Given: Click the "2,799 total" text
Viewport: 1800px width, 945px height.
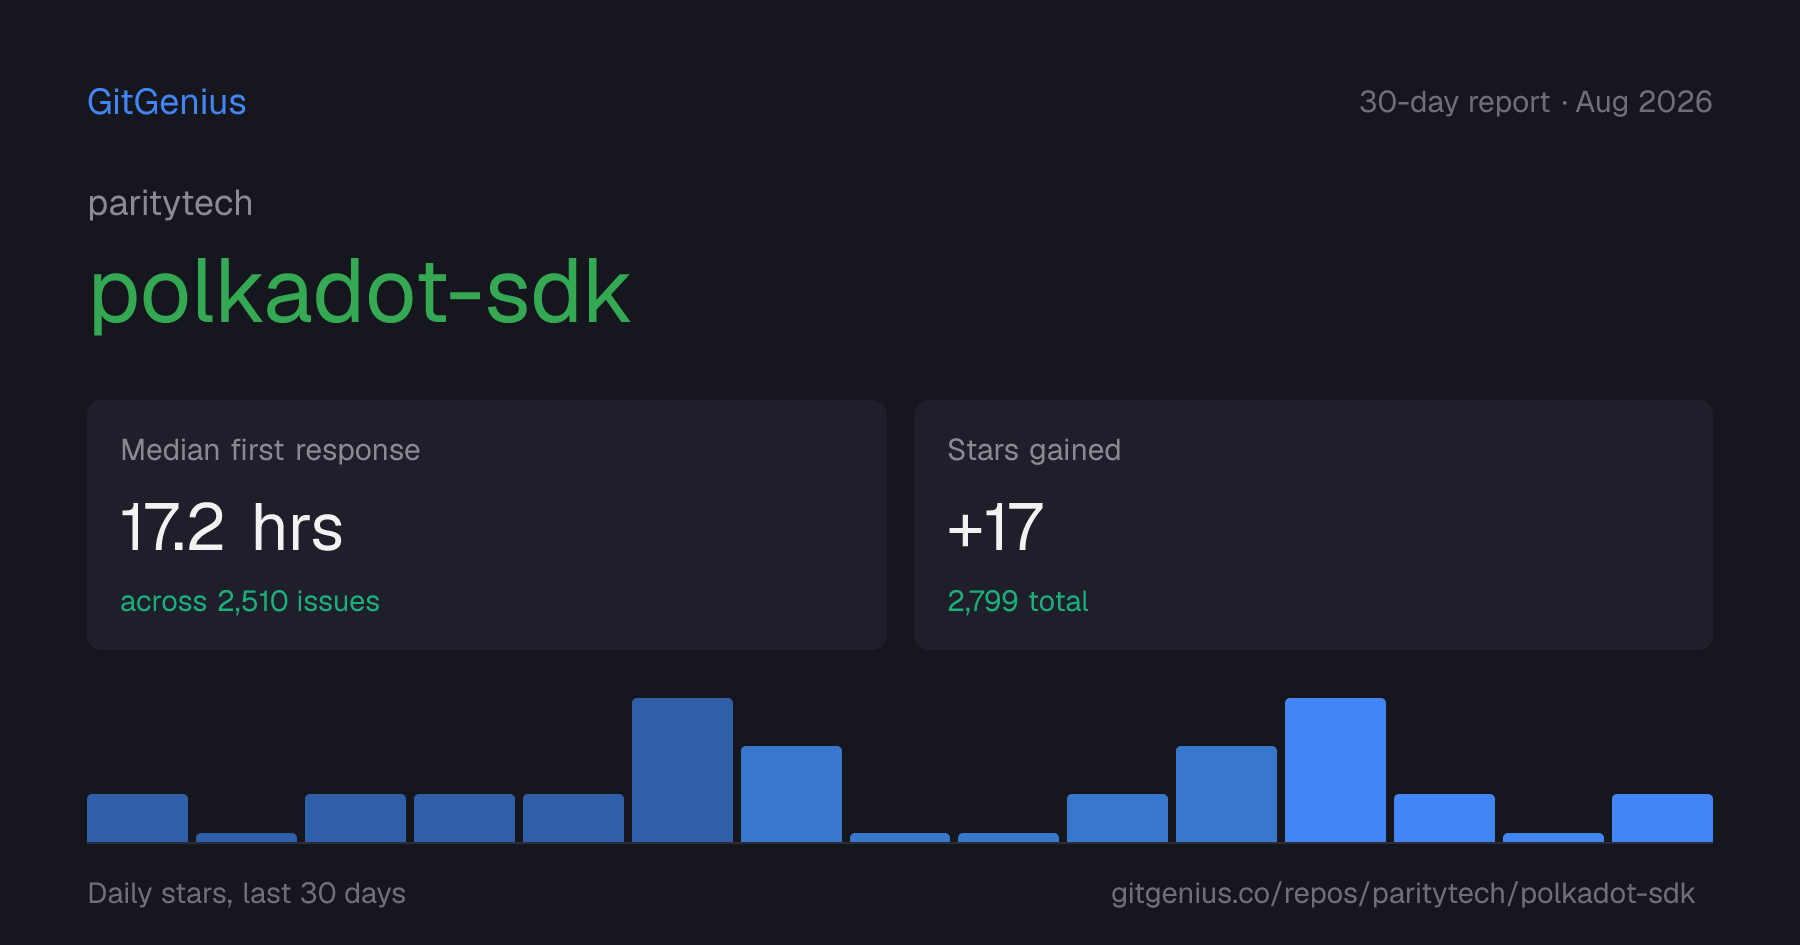Looking at the screenshot, I should (1018, 601).
